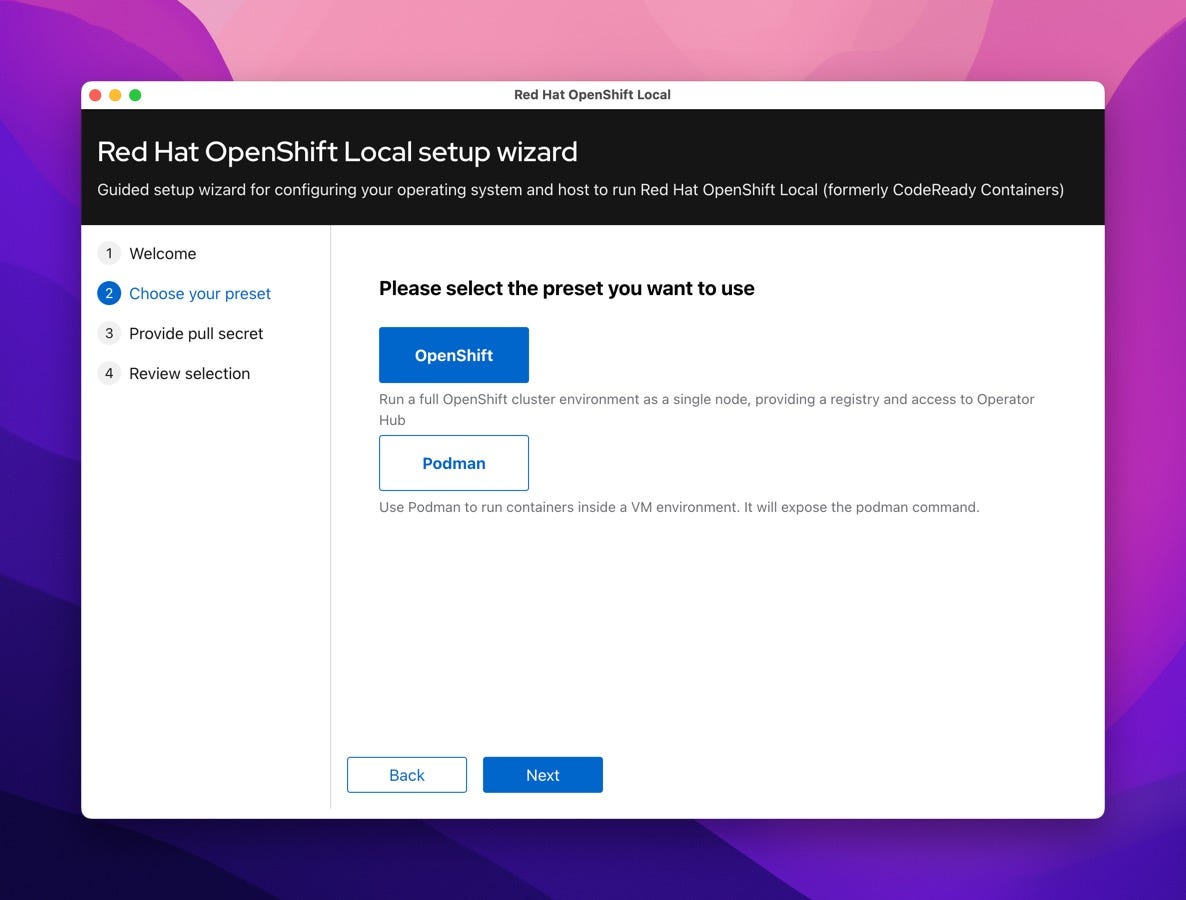Click the OpenShift description starting 'Run a full OpenShift'
Image resolution: width=1186 pixels, height=900 pixels.
706,409
